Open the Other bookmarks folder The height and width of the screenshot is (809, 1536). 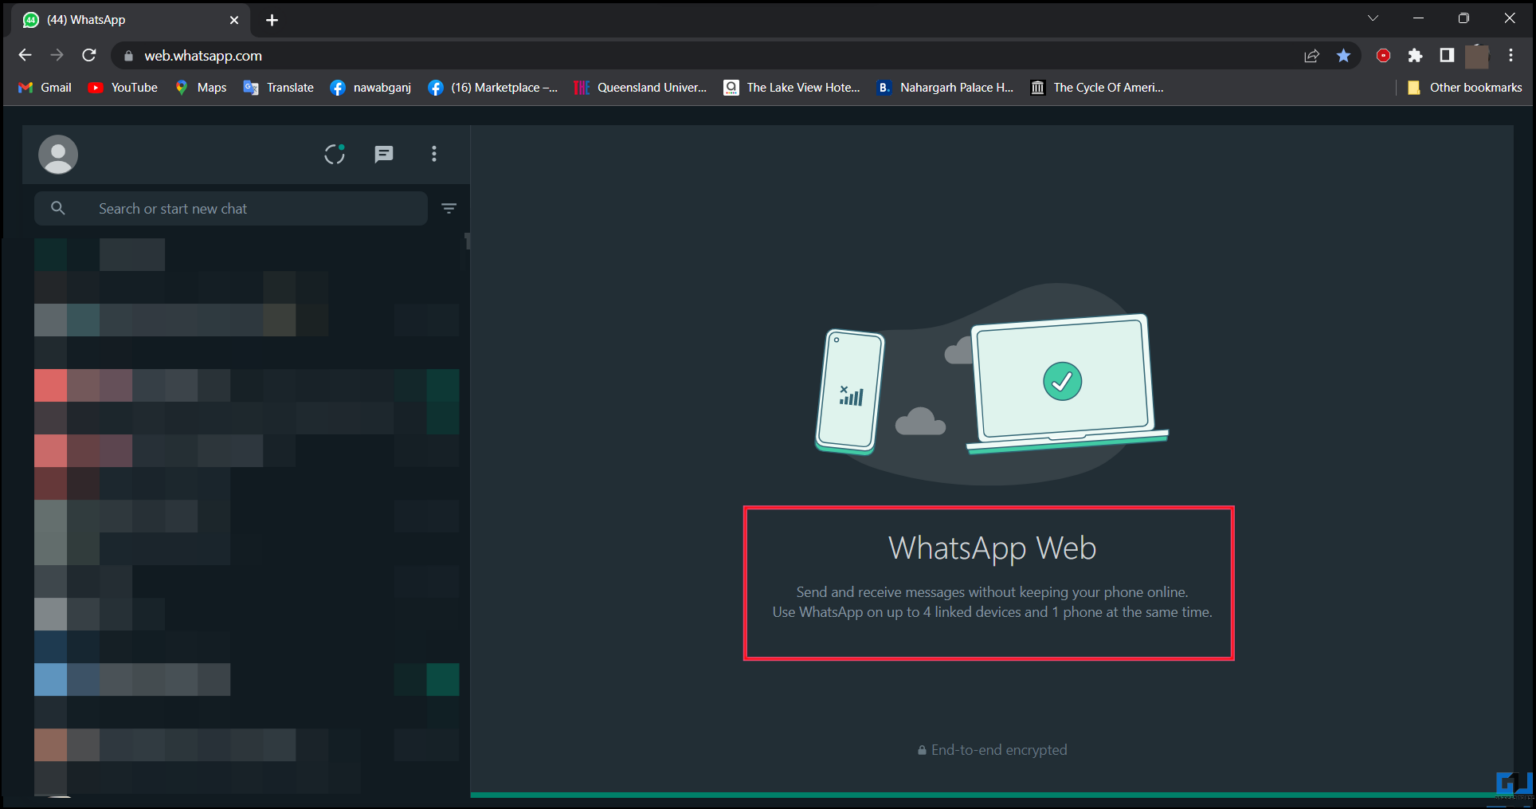1464,87
